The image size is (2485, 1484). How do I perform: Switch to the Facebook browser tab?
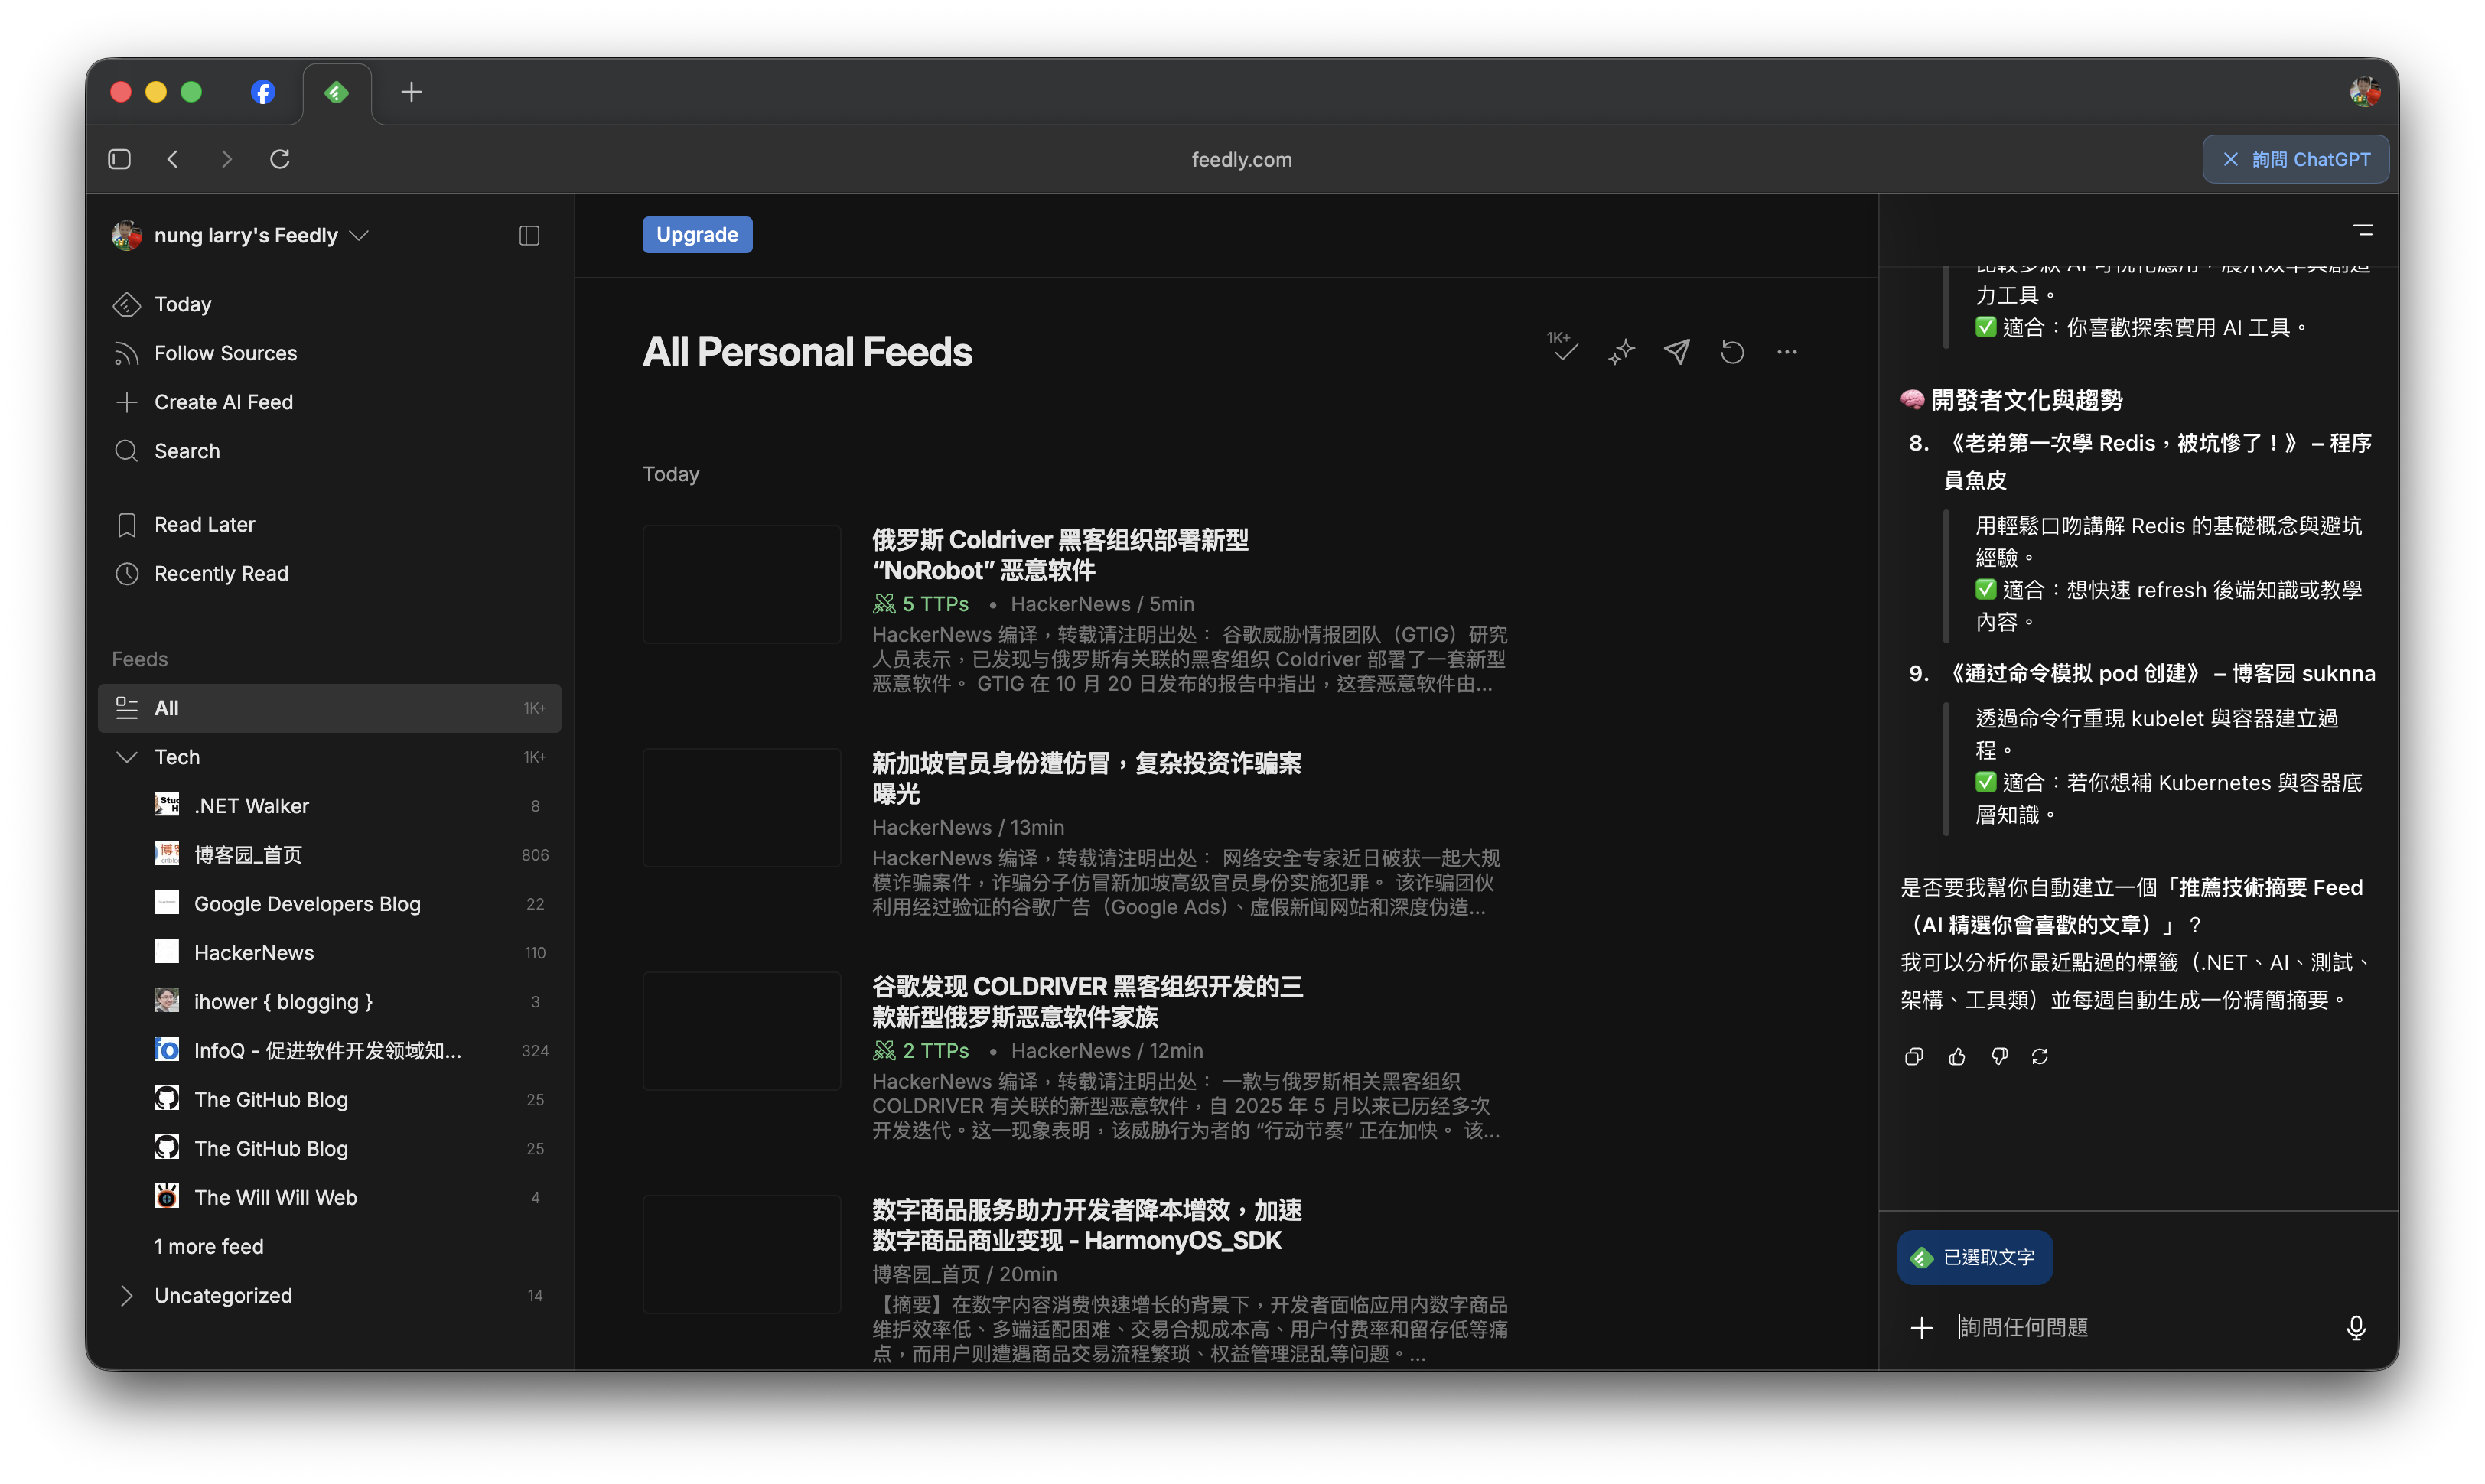[263, 92]
